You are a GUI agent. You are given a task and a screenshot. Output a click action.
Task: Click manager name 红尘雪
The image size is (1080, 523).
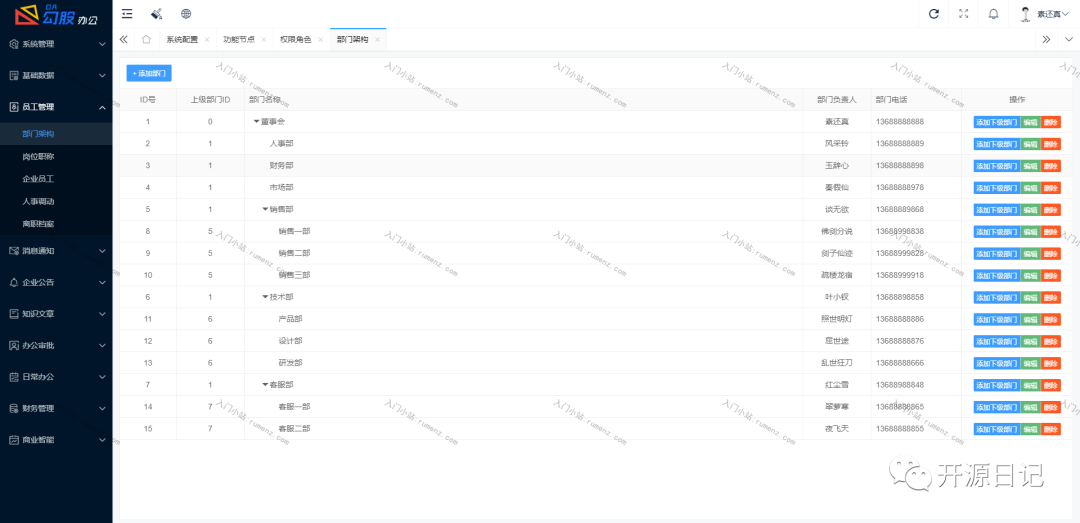[x=837, y=384]
